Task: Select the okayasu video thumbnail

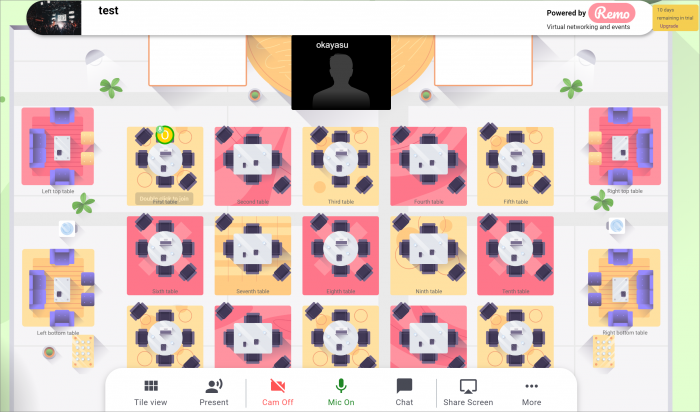Action: point(341,73)
